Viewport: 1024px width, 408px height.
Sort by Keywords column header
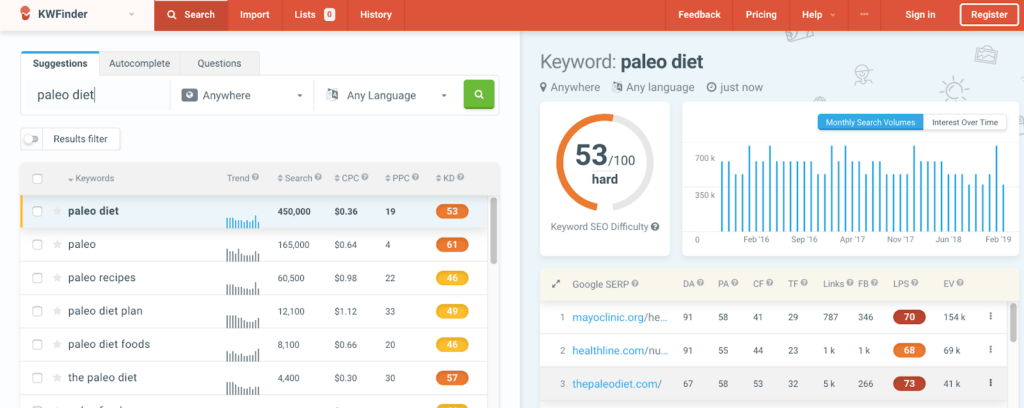[91, 178]
